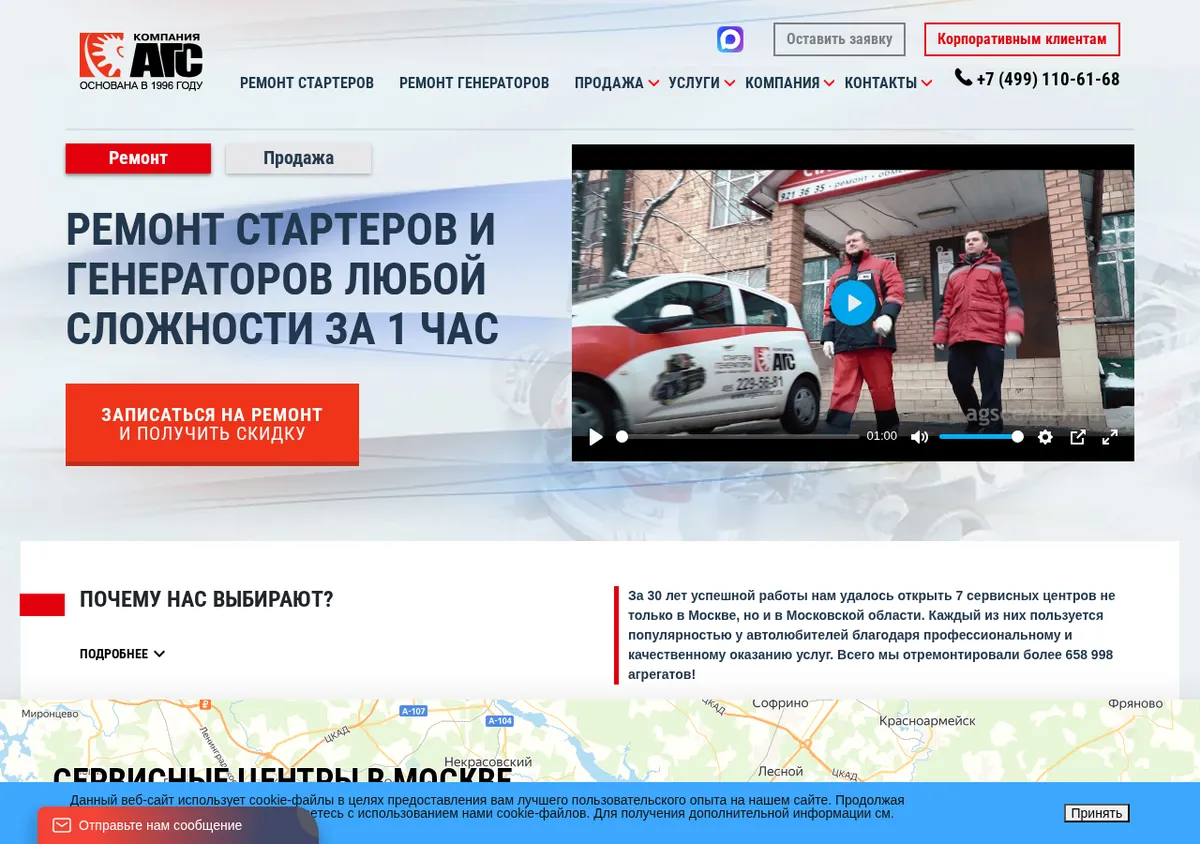Switch to the Ремонт toggle
Image resolution: width=1200 pixels, height=844 pixels.
(138, 158)
